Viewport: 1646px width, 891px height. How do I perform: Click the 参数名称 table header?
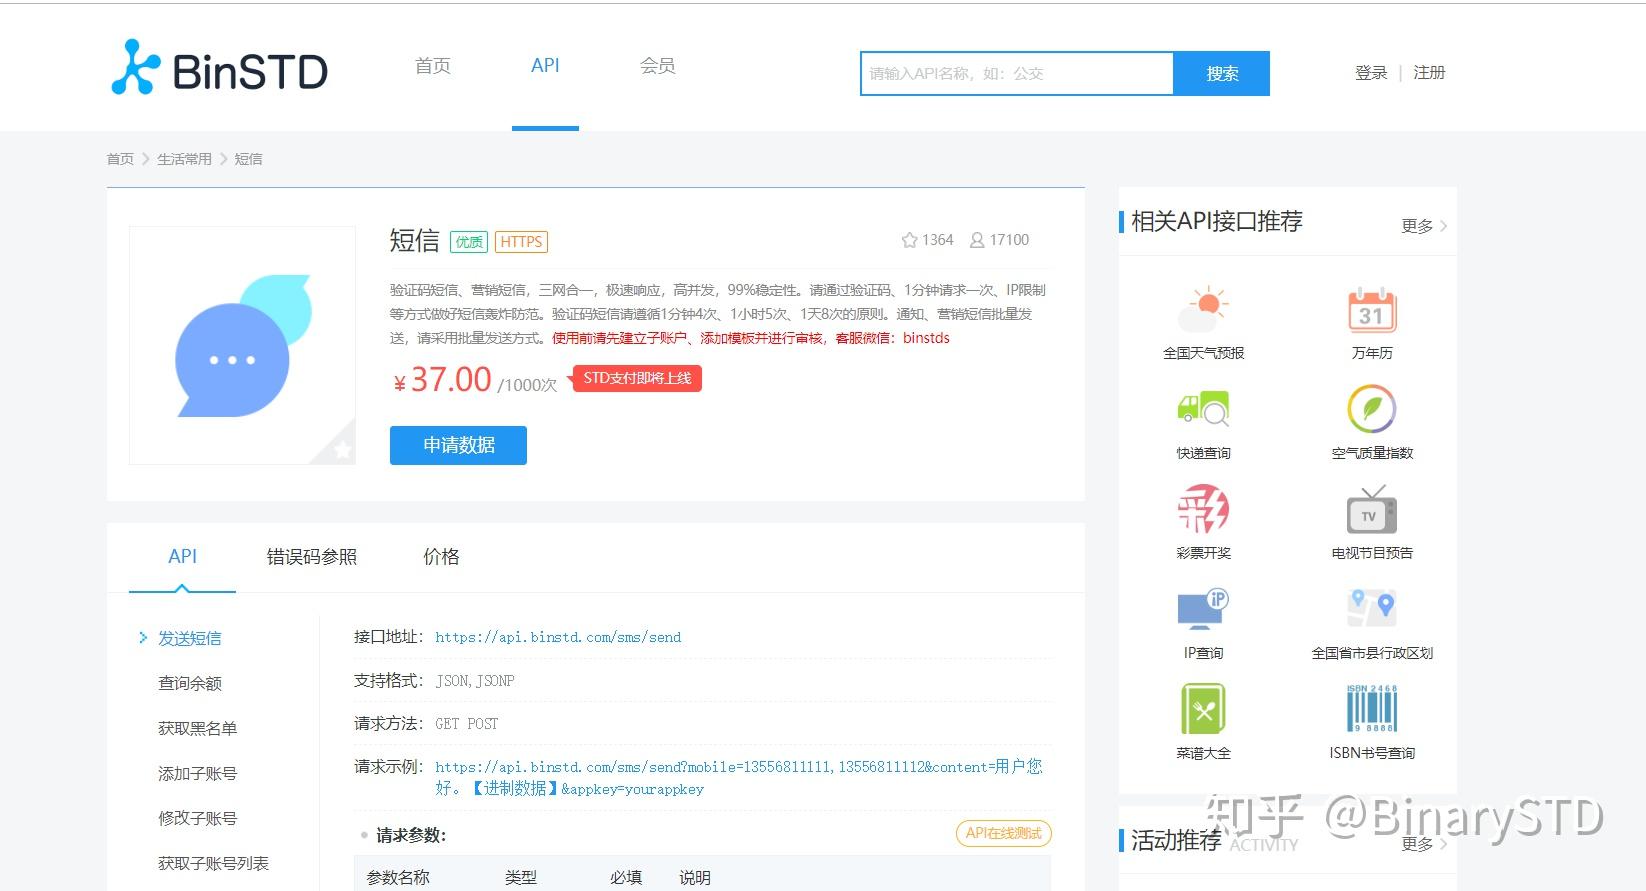(x=398, y=877)
